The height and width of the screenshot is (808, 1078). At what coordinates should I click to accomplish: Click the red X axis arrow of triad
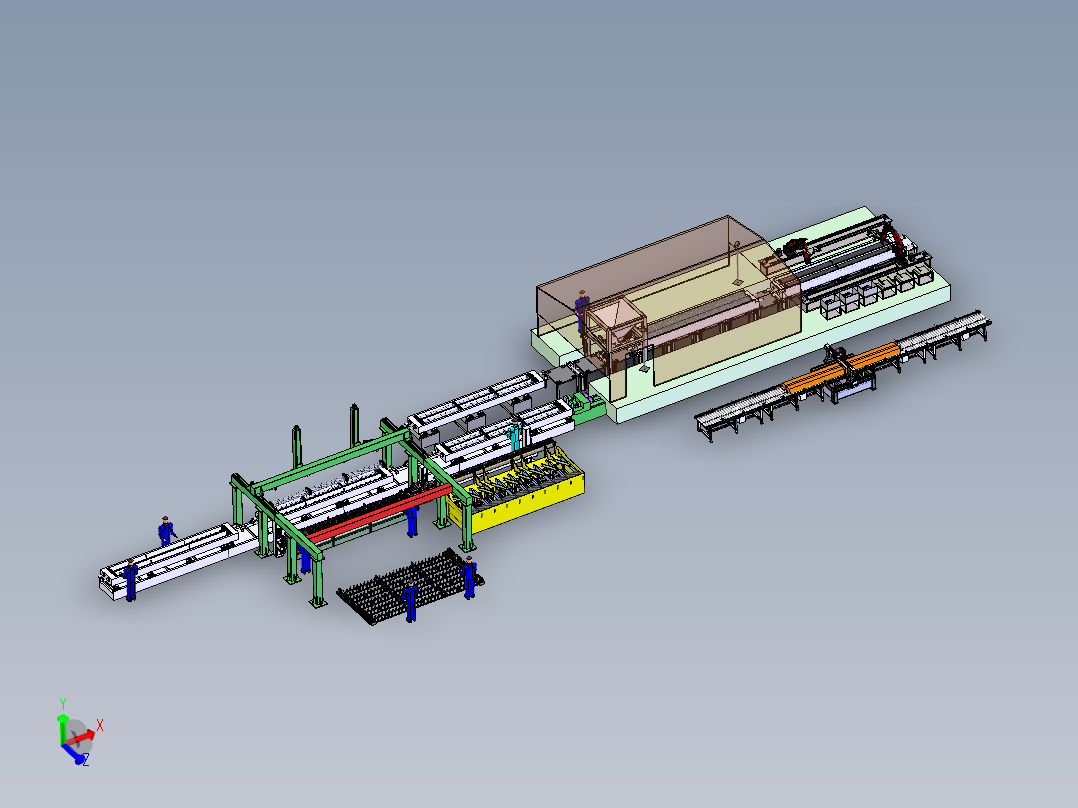point(82,738)
